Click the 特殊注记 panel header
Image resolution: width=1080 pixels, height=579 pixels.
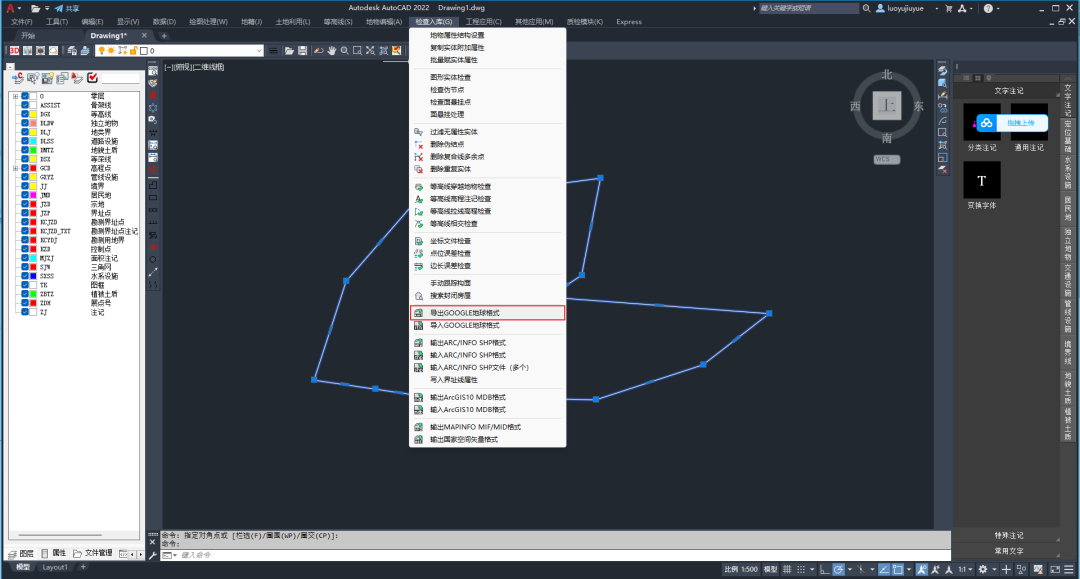[1008, 536]
